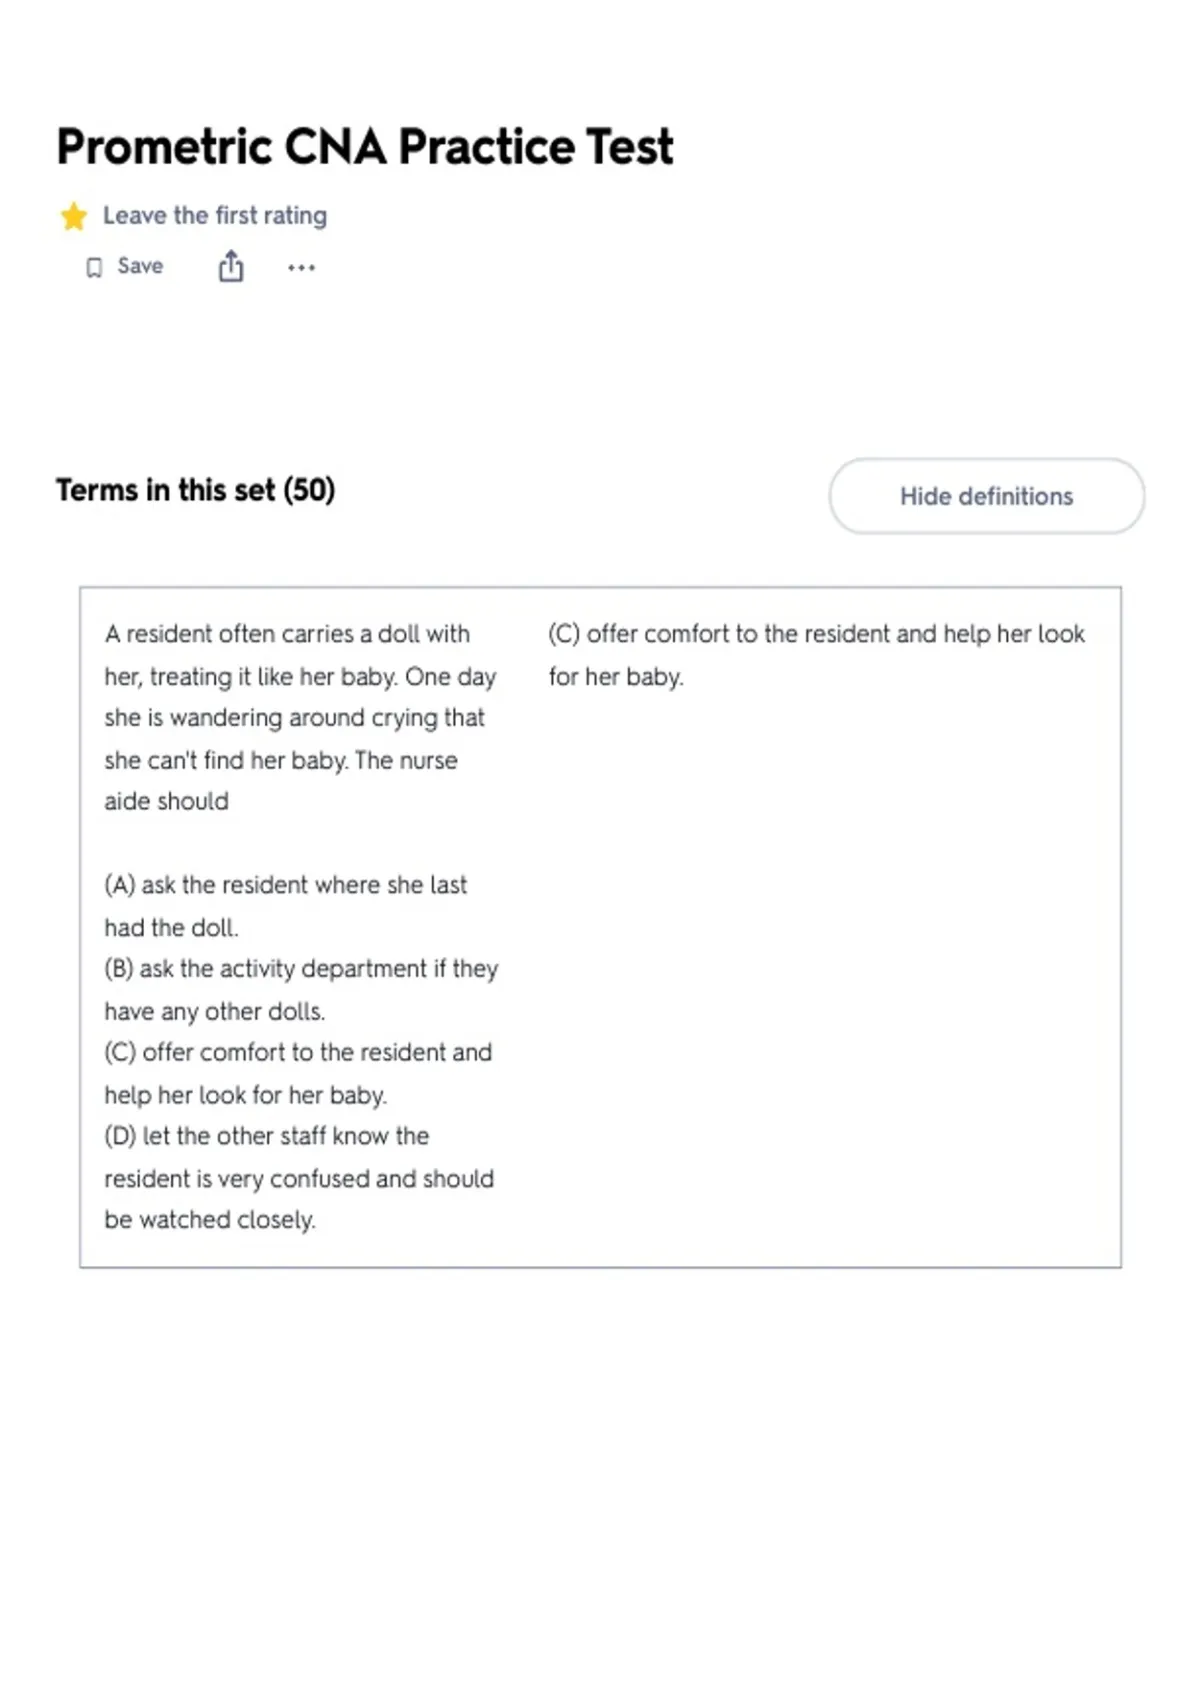Click Leave the first rating link

pyautogui.click(x=215, y=216)
